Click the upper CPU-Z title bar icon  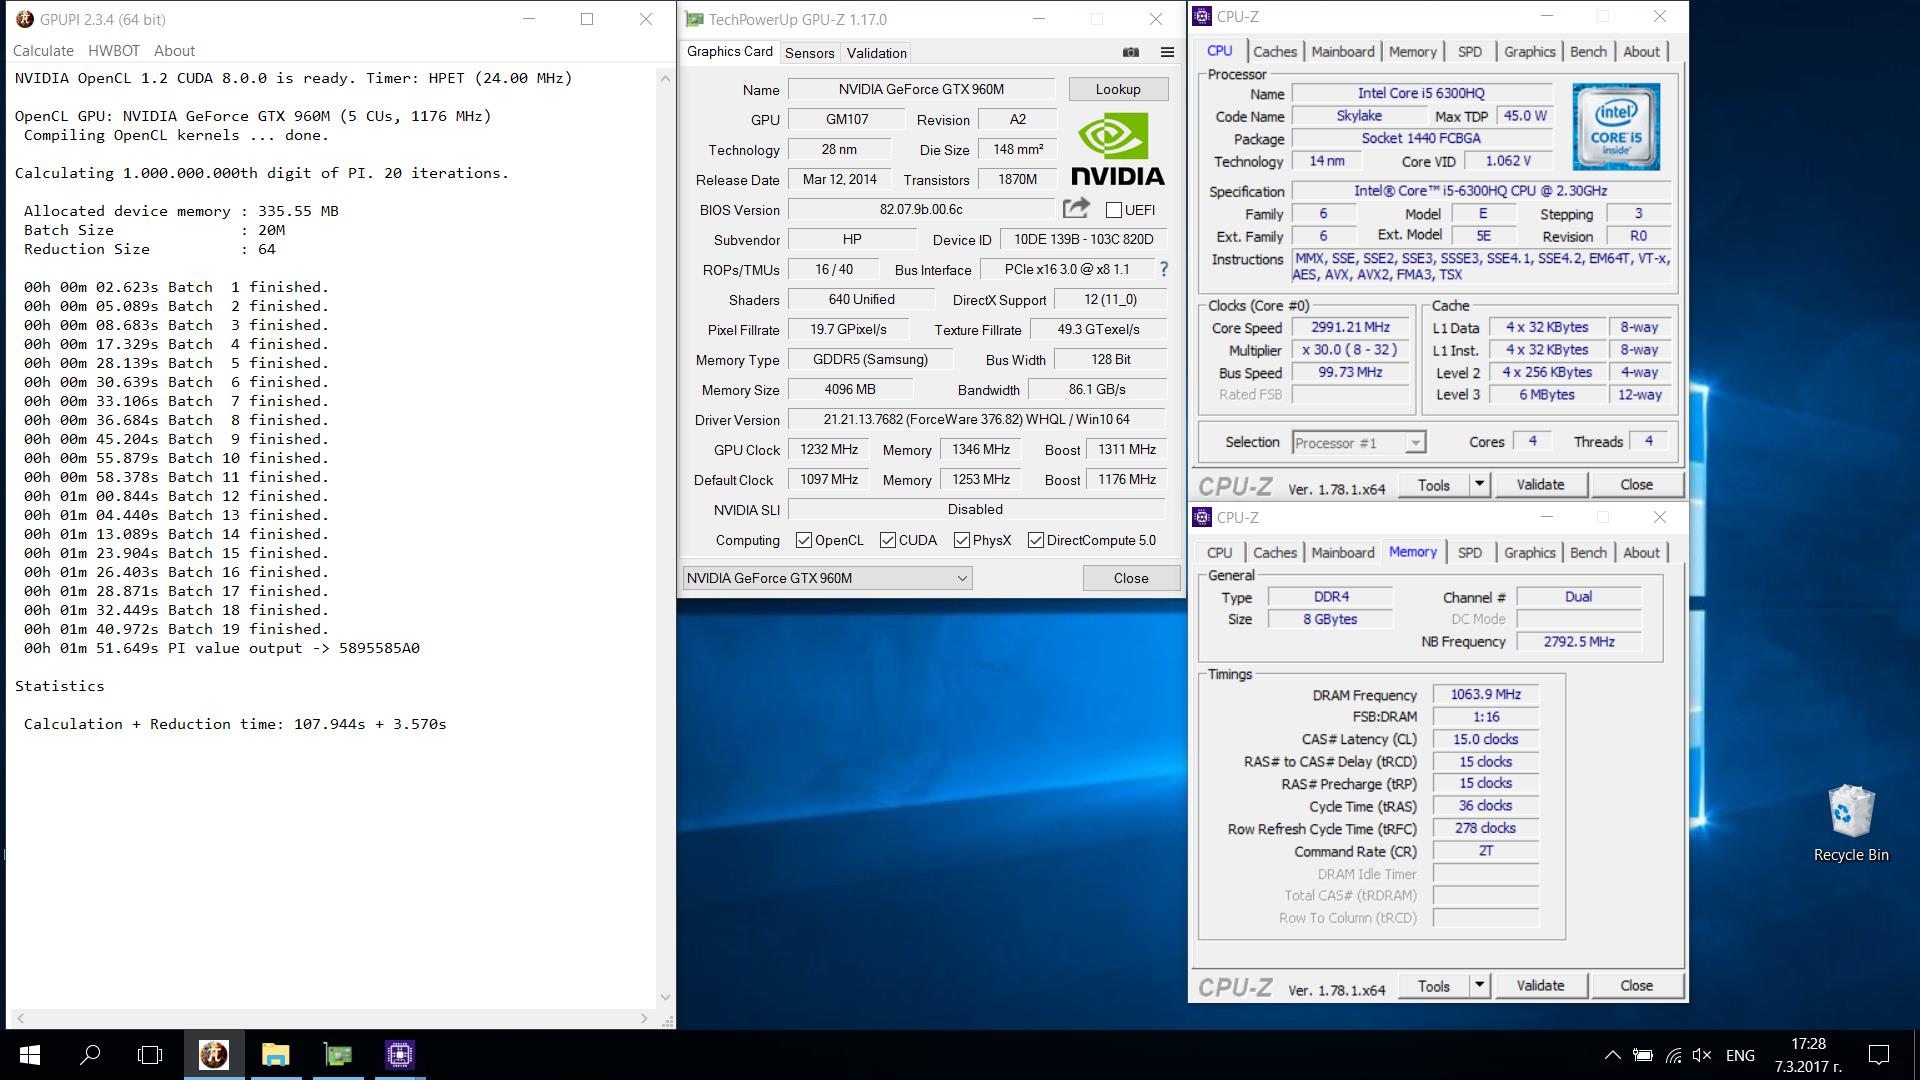coord(1203,16)
